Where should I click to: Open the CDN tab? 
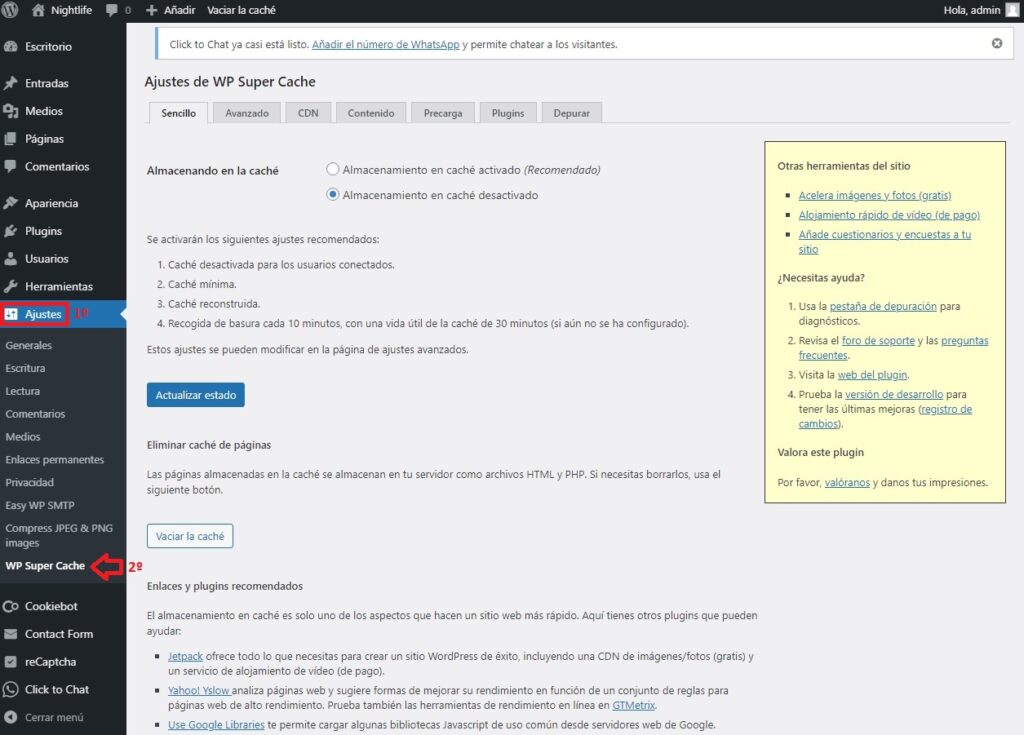308,113
